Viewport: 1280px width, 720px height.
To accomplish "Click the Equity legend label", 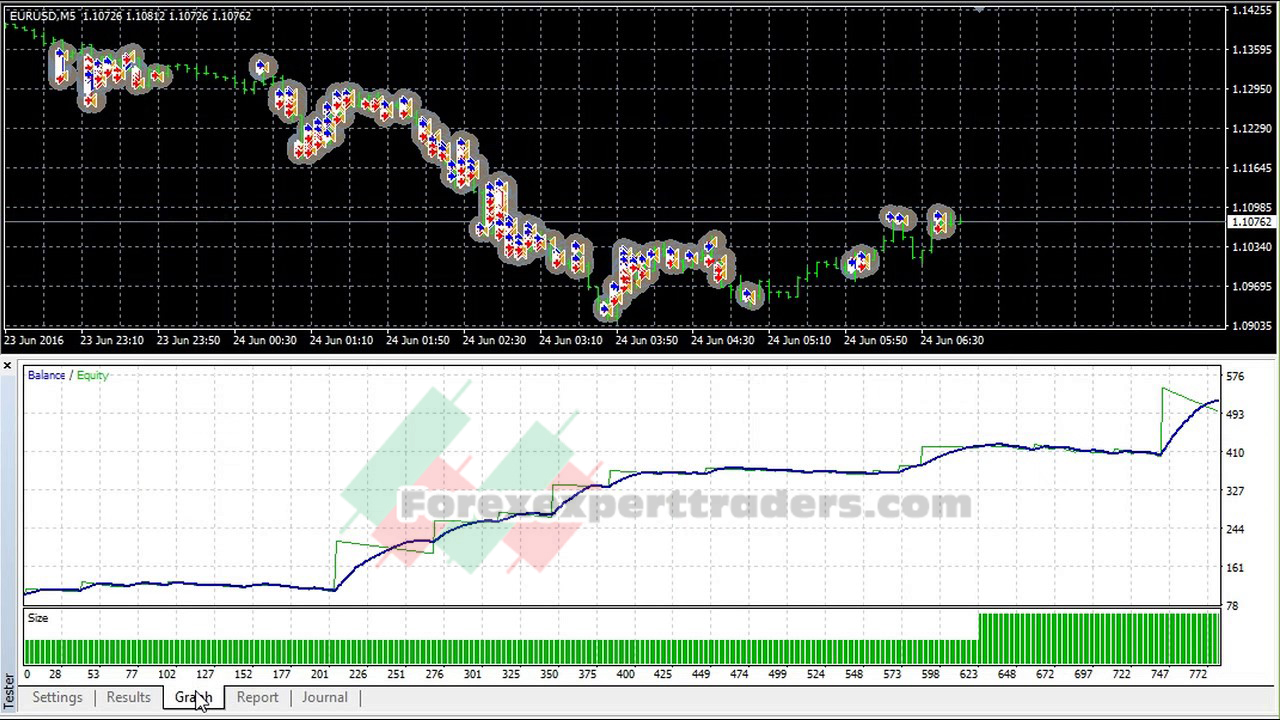I will tap(92, 375).
